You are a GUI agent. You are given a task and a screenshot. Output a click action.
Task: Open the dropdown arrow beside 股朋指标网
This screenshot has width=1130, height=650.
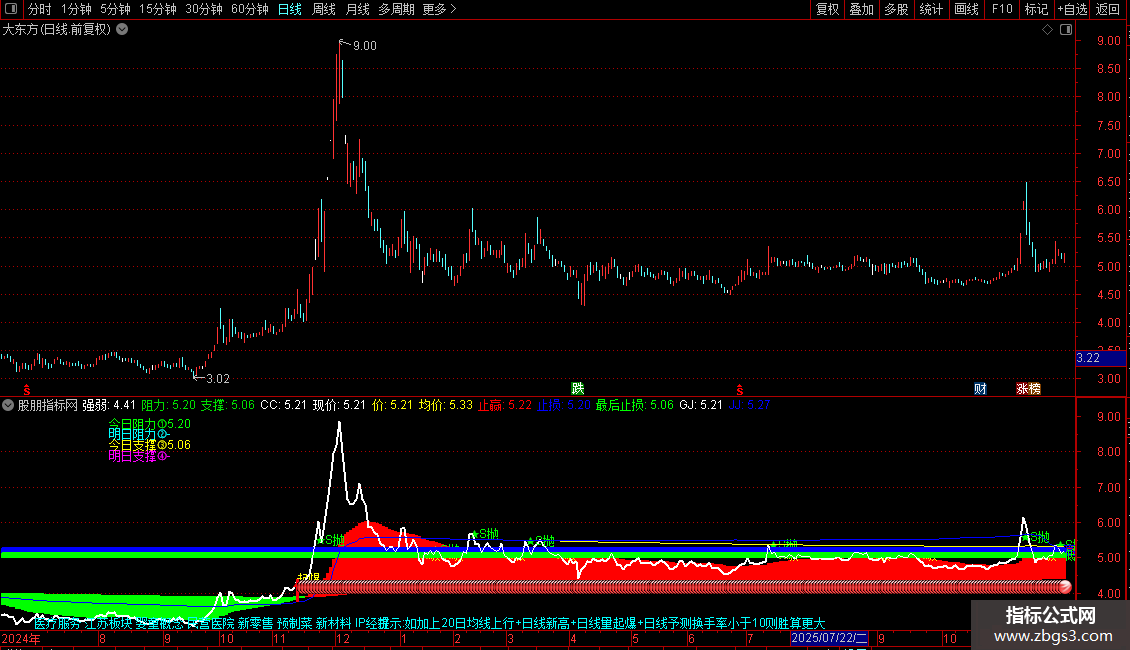(8, 405)
